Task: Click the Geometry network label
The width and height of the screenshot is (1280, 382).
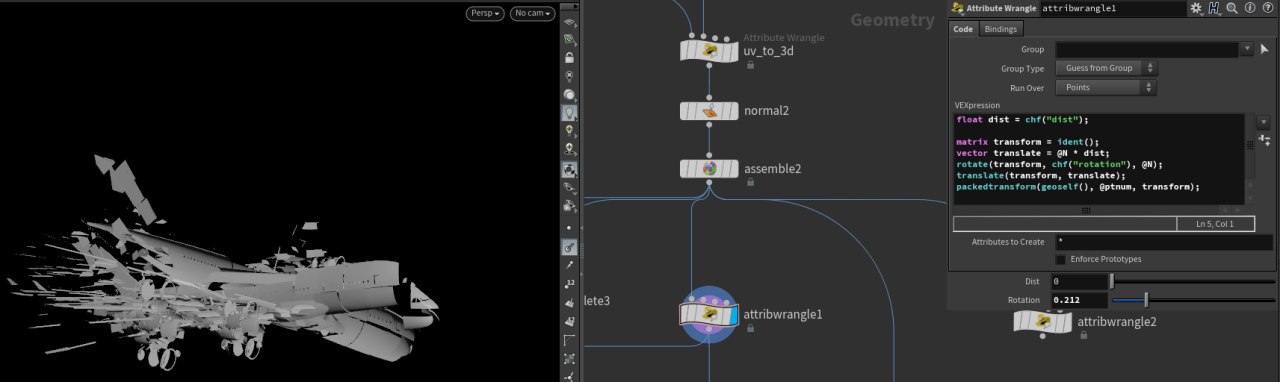Action: (x=892, y=20)
